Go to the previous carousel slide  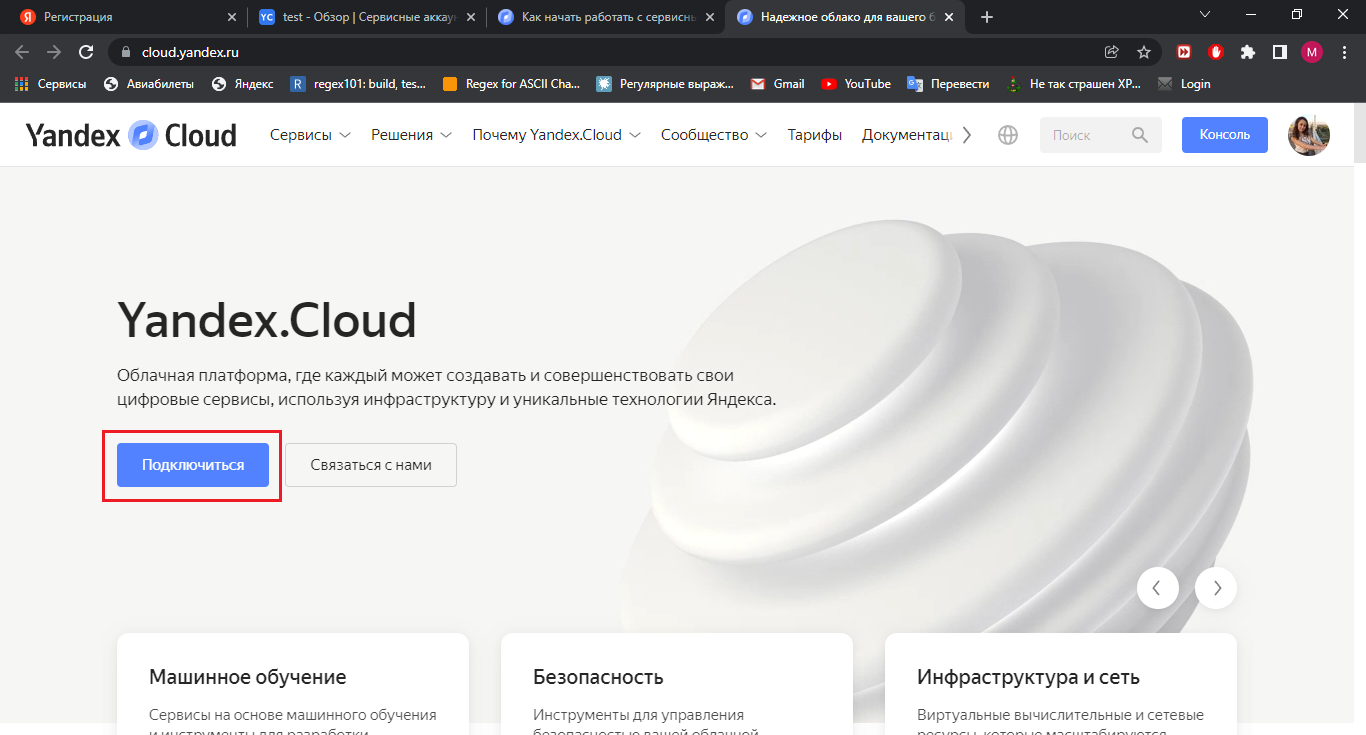[1158, 588]
